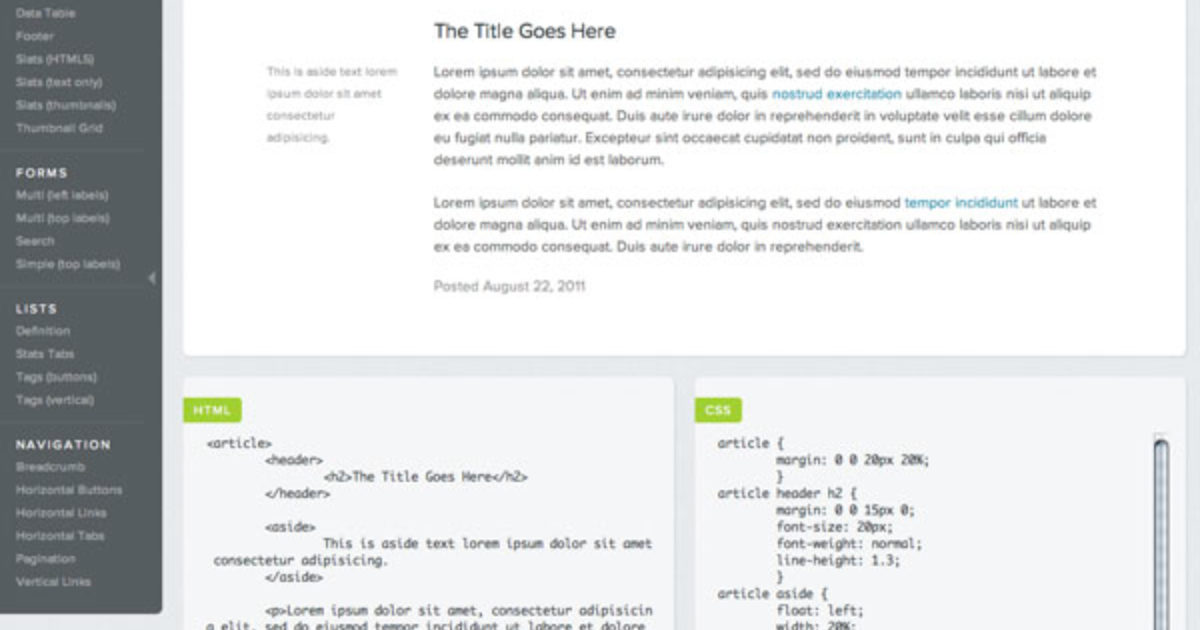Open Multi (left labels) form
Viewport: 1200px width, 630px height.
click(62, 195)
